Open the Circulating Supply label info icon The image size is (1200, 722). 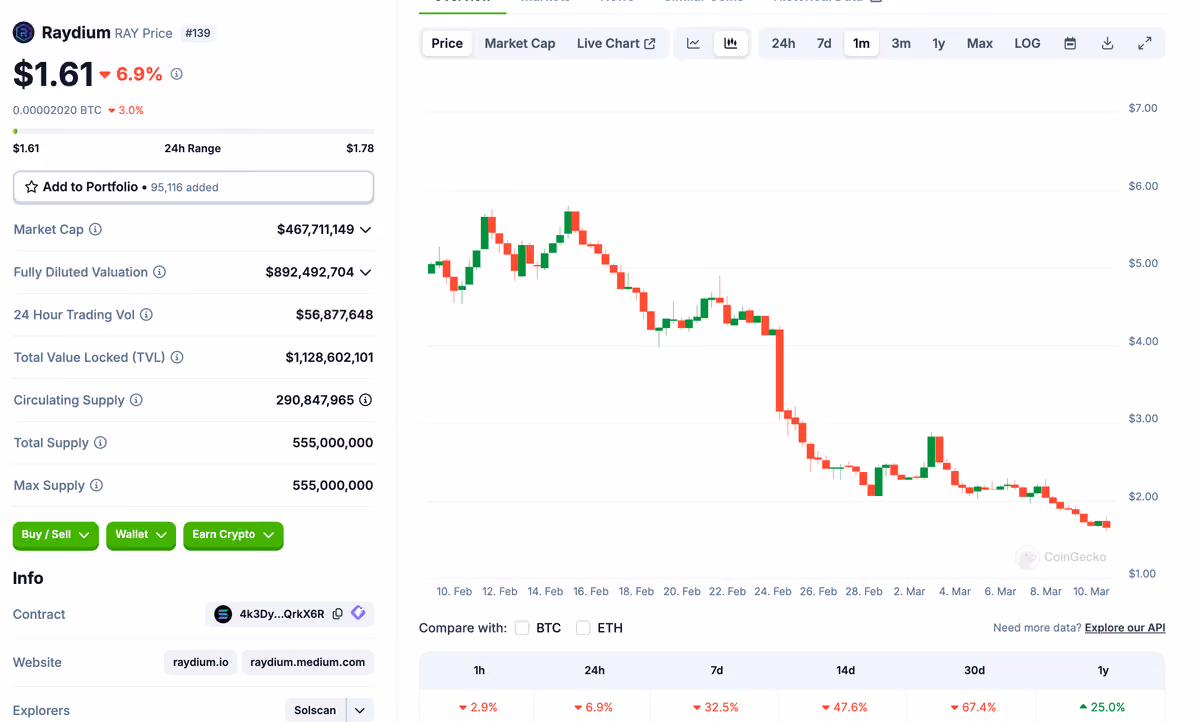[x=137, y=400]
